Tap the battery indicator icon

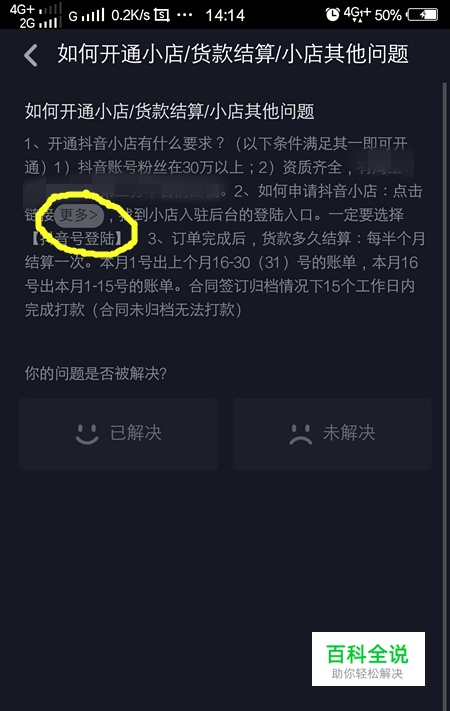click(422, 15)
